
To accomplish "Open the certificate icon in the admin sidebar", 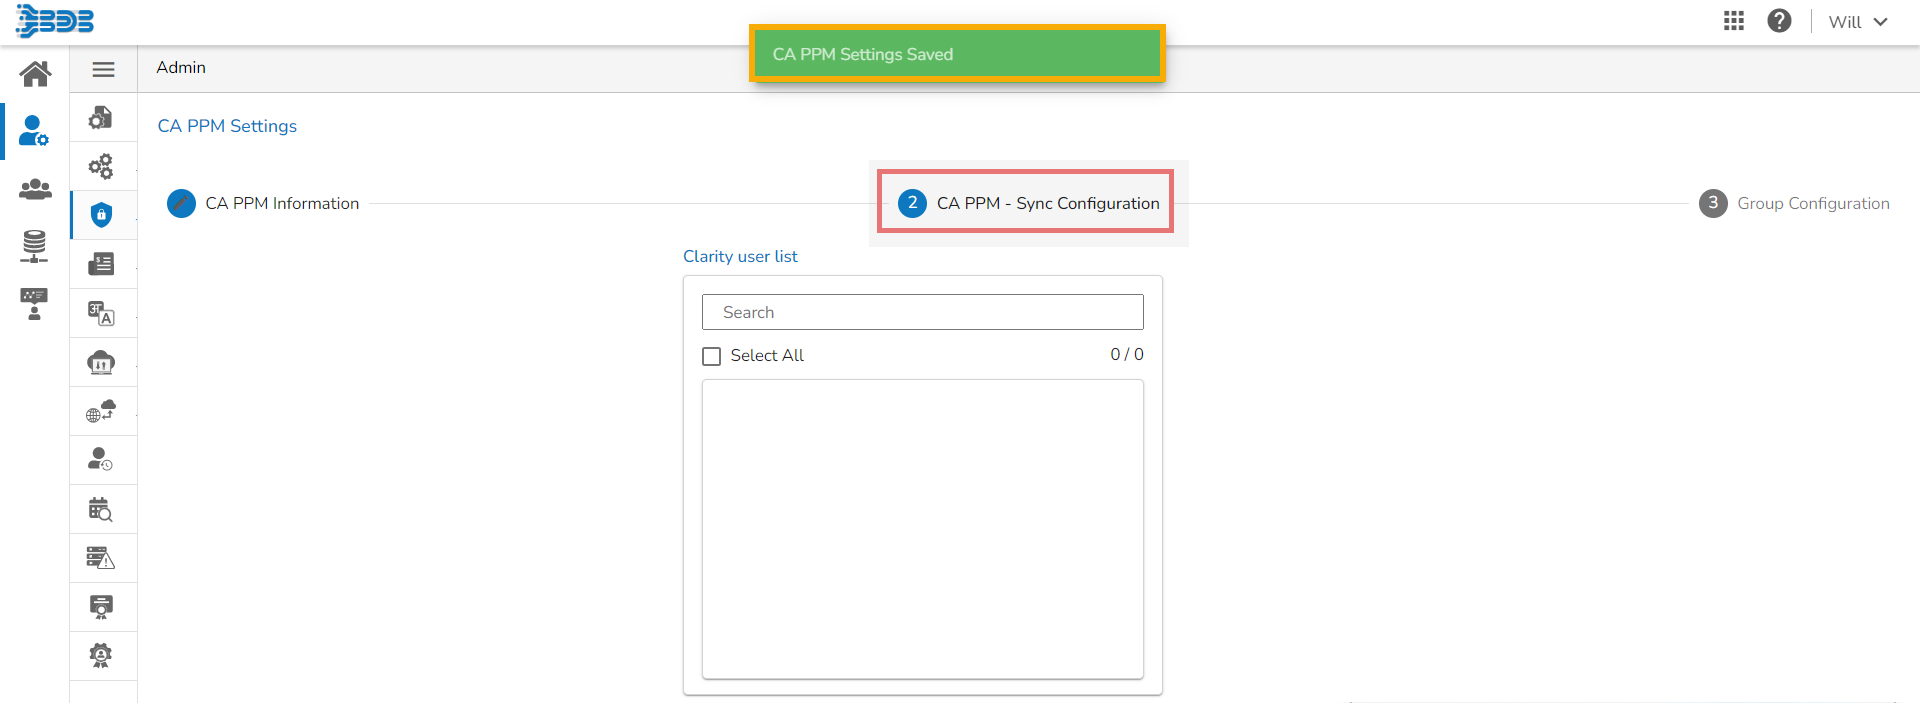I will [x=101, y=607].
